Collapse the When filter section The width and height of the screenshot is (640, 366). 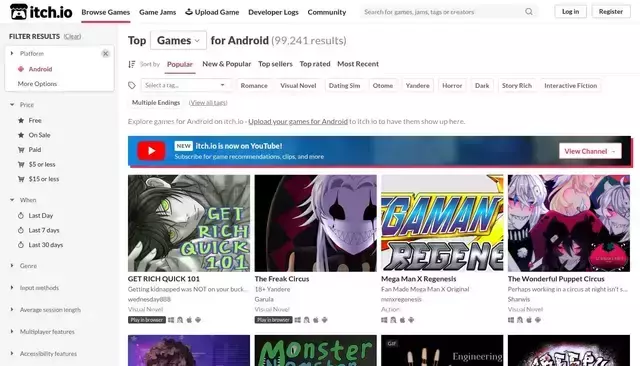[12, 200]
